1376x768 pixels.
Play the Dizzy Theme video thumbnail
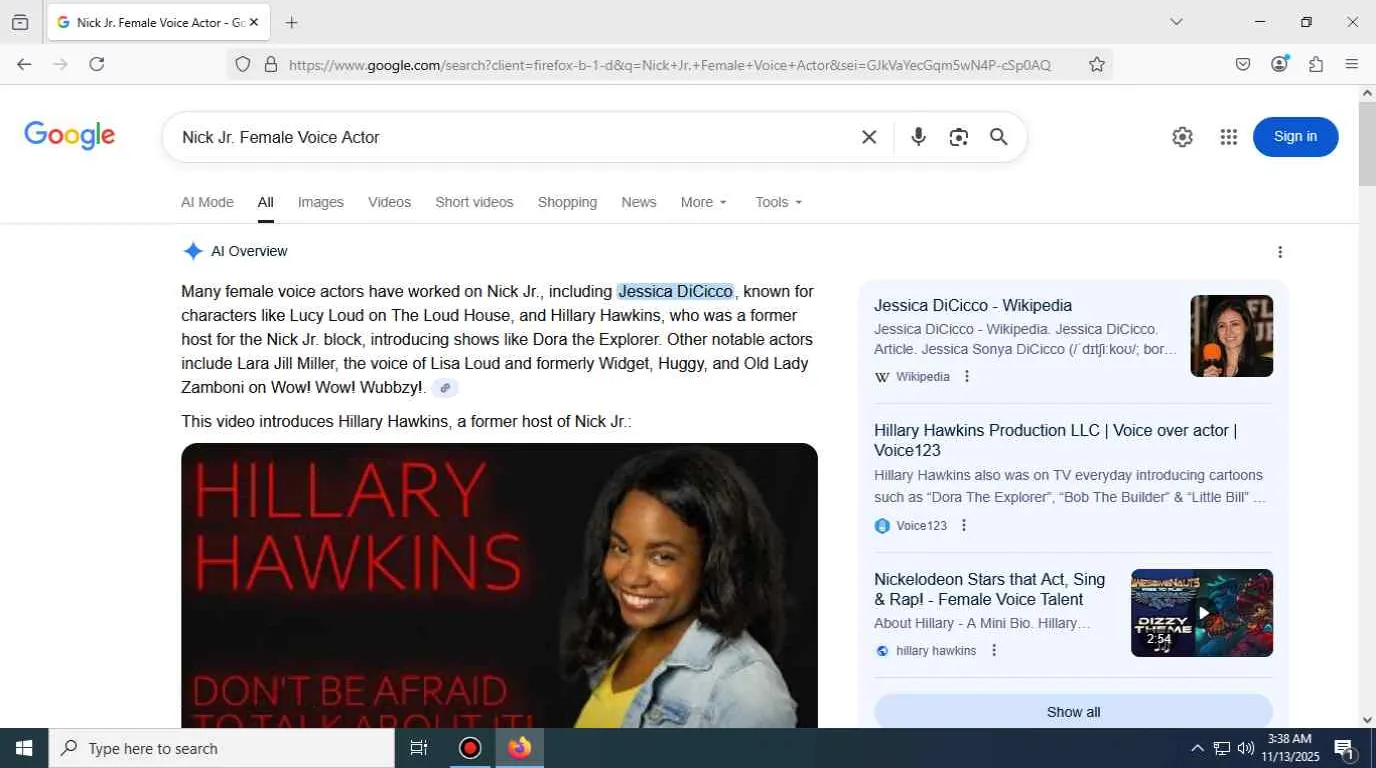click(1202, 613)
